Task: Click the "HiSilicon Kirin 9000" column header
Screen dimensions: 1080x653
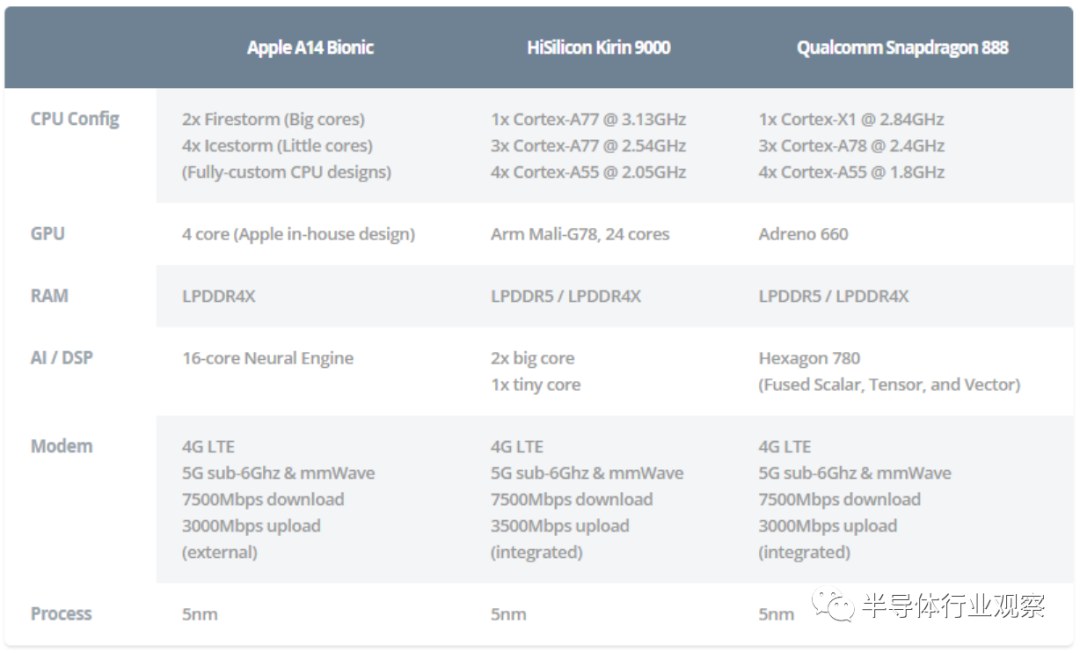Action: (x=599, y=48)
